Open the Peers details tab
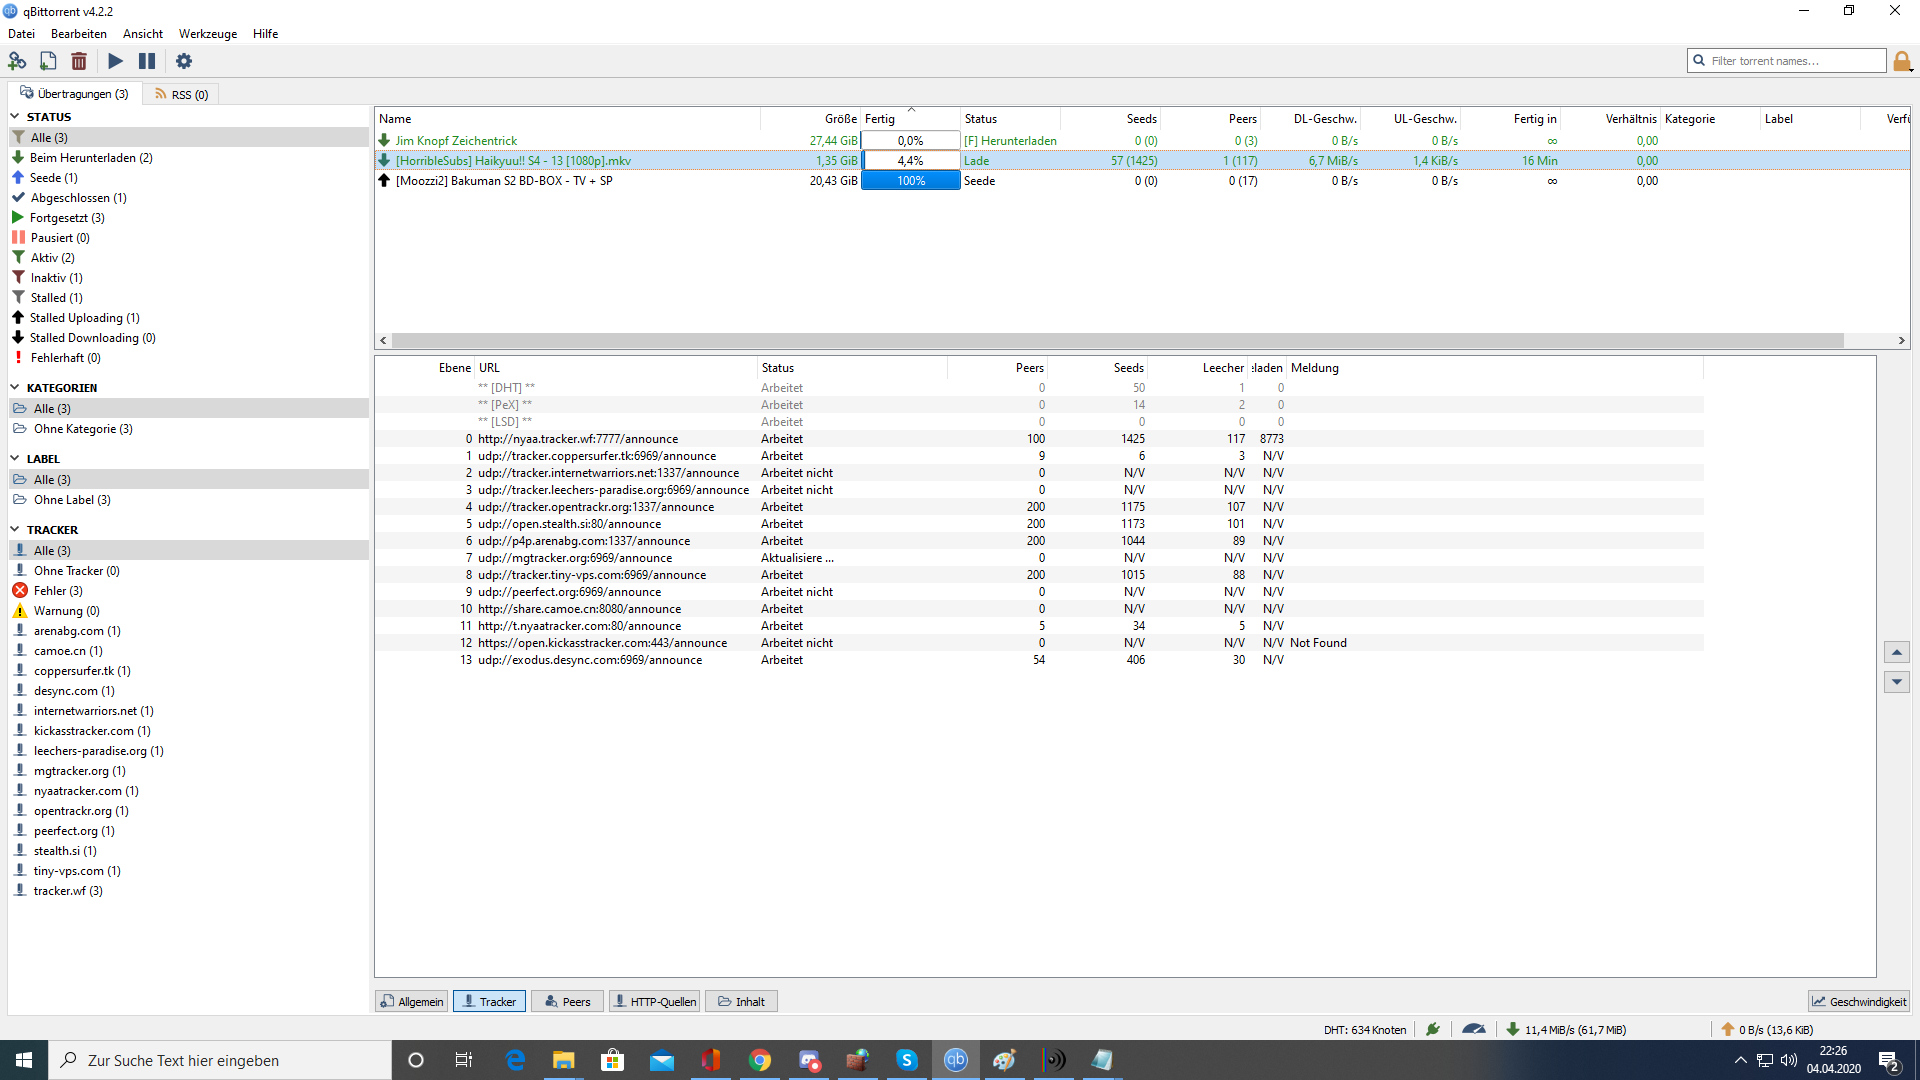Viewport: 1920px width, 1080px height. [x=567, y=1001]
